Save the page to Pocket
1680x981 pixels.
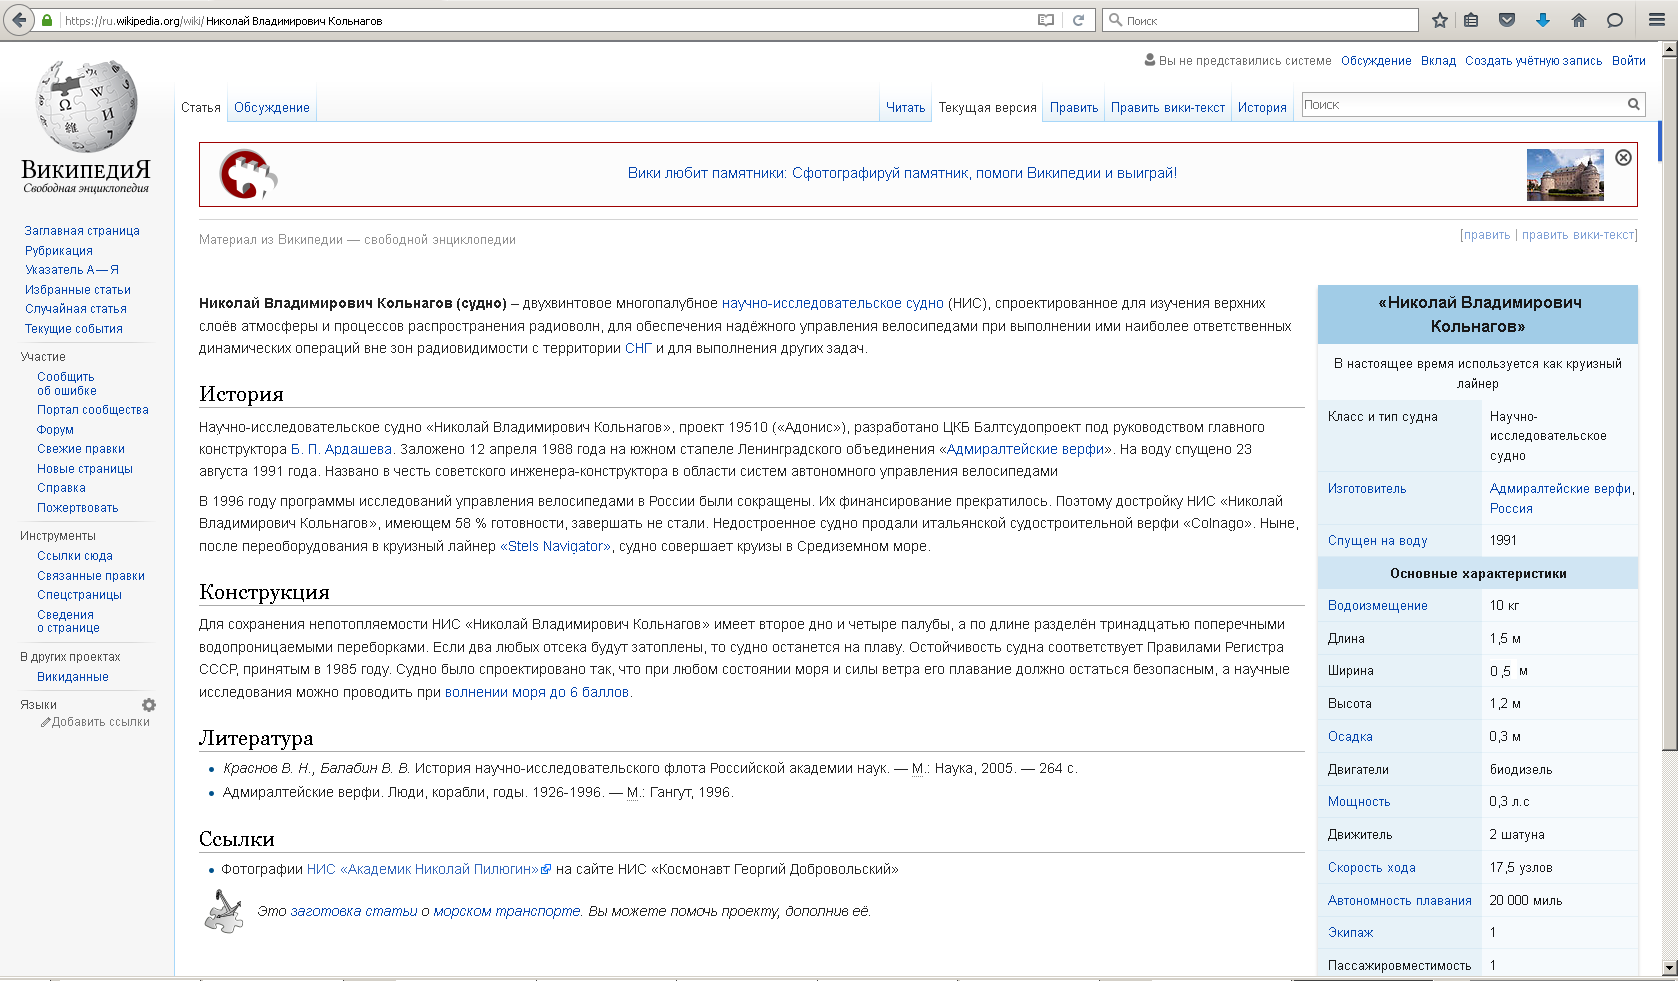(x=1507, y=20)
